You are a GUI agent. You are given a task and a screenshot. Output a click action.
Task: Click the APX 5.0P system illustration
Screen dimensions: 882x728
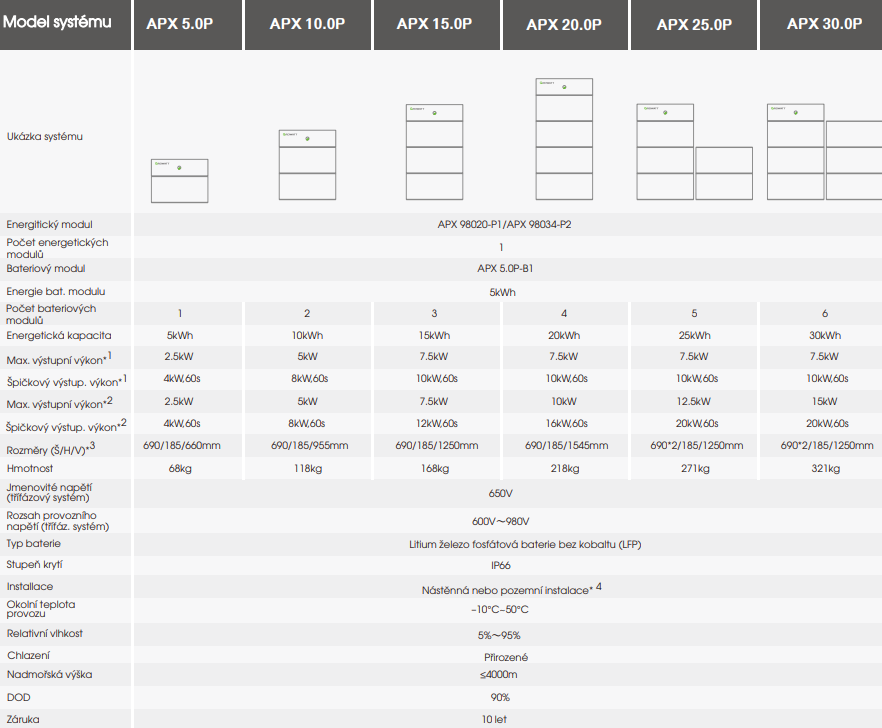pyautogui.click(x=179, y=181)
